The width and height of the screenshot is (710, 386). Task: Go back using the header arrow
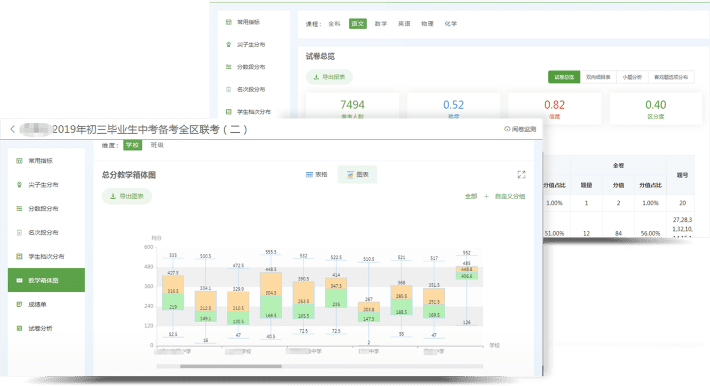(x=13, y=129)
